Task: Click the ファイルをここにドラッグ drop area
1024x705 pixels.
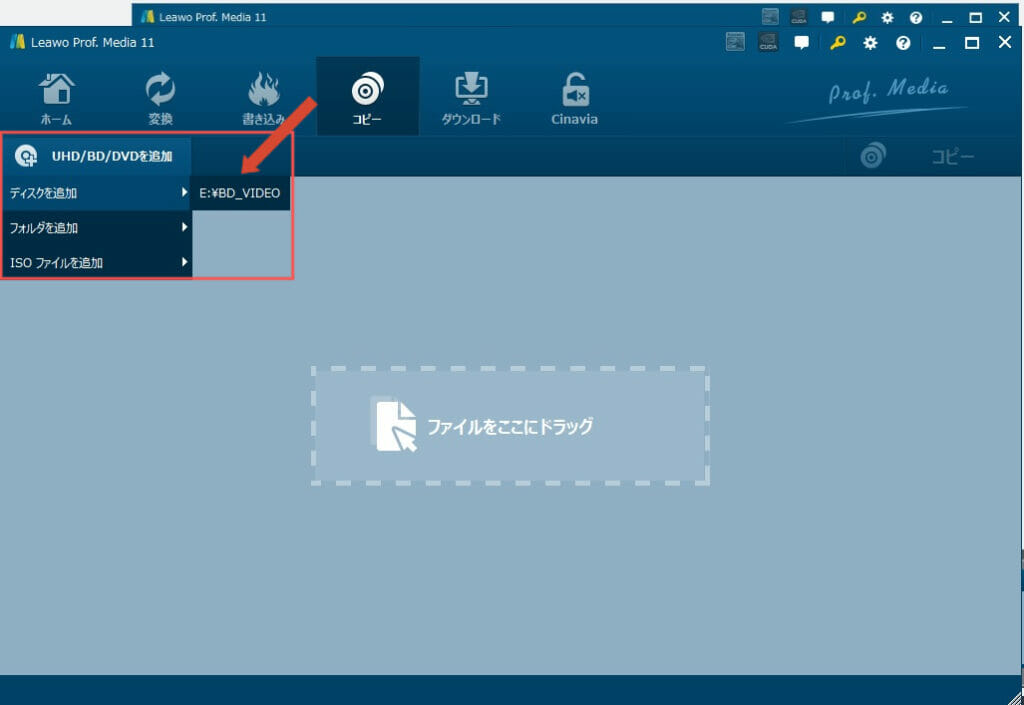Action: (x=510, y=426)
